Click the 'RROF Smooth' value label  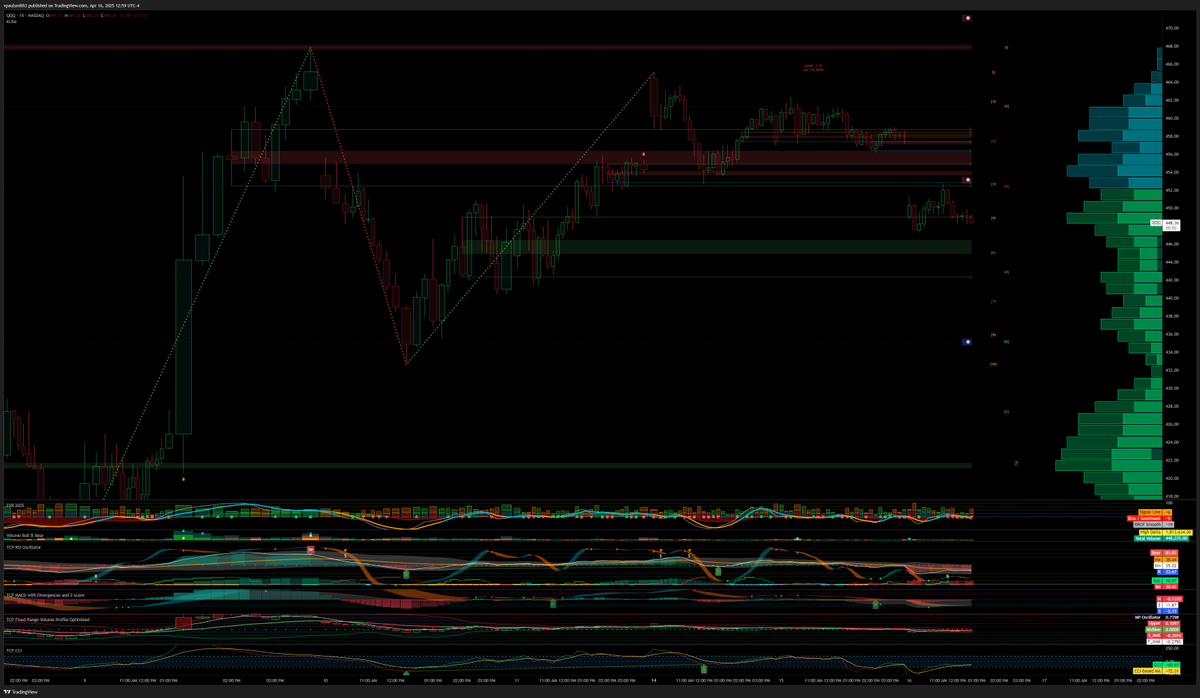pyautogui.click(x=1154, y=525)
